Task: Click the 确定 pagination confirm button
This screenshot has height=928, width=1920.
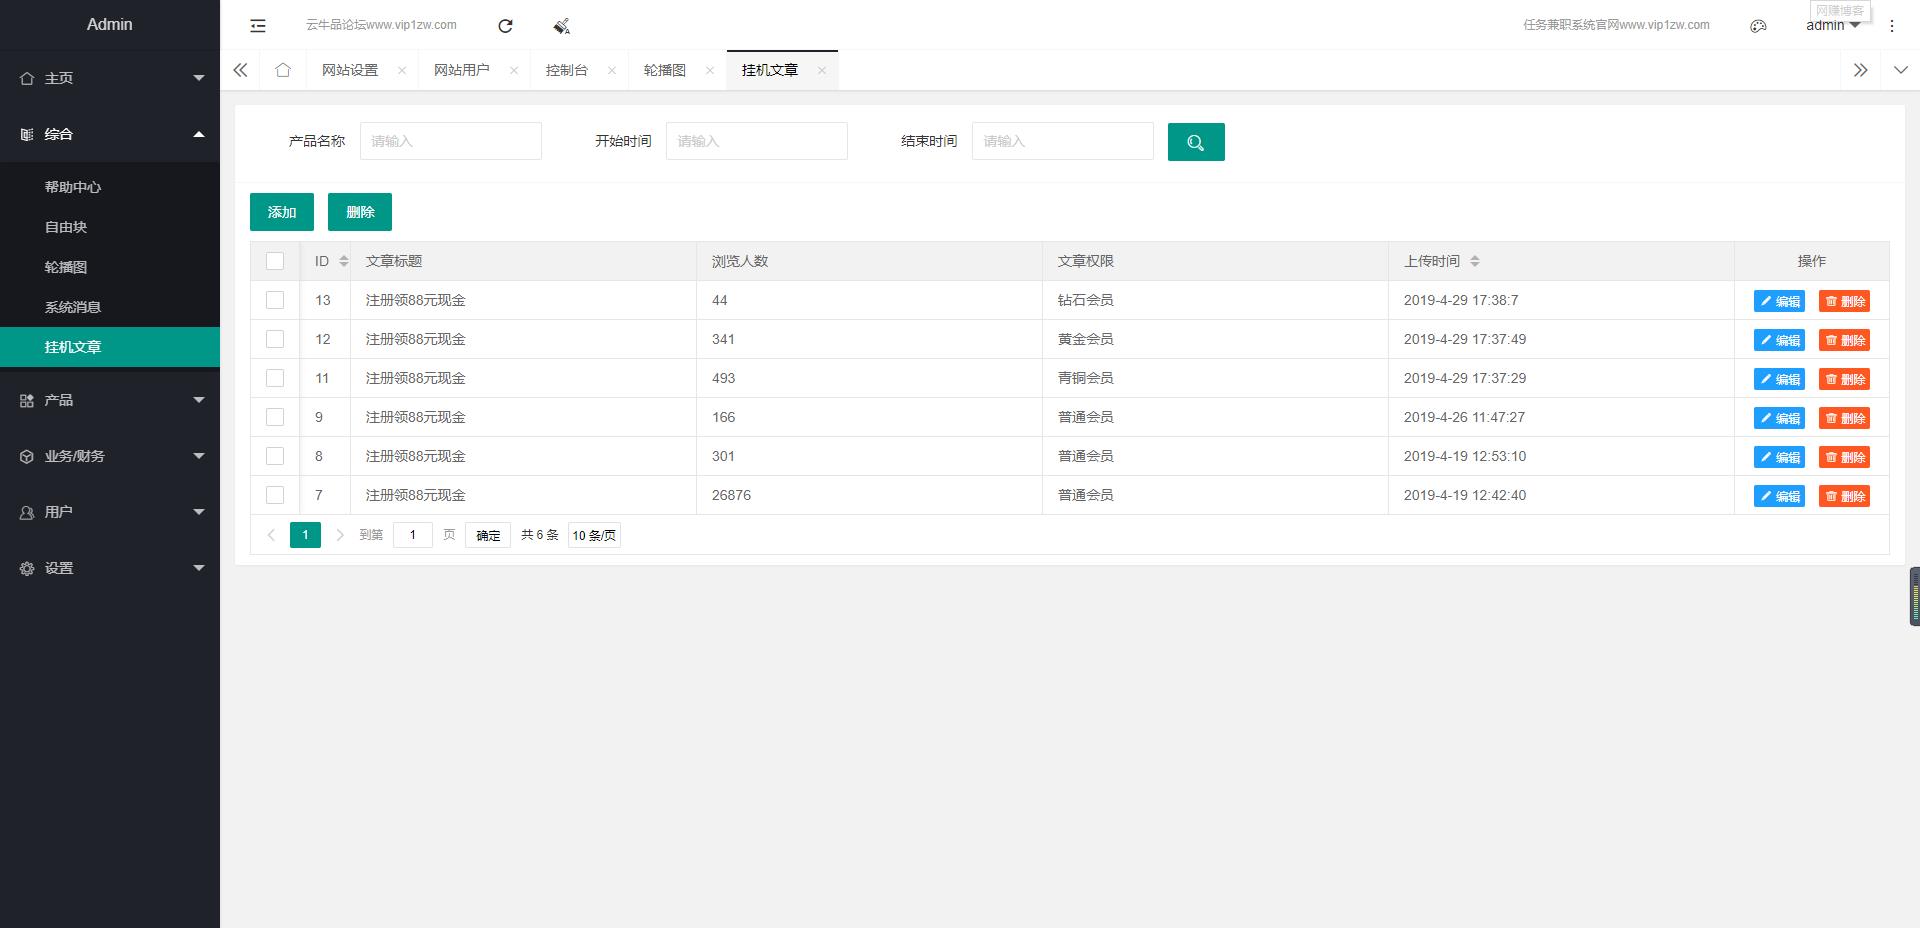Action: (x=488, y=535)
